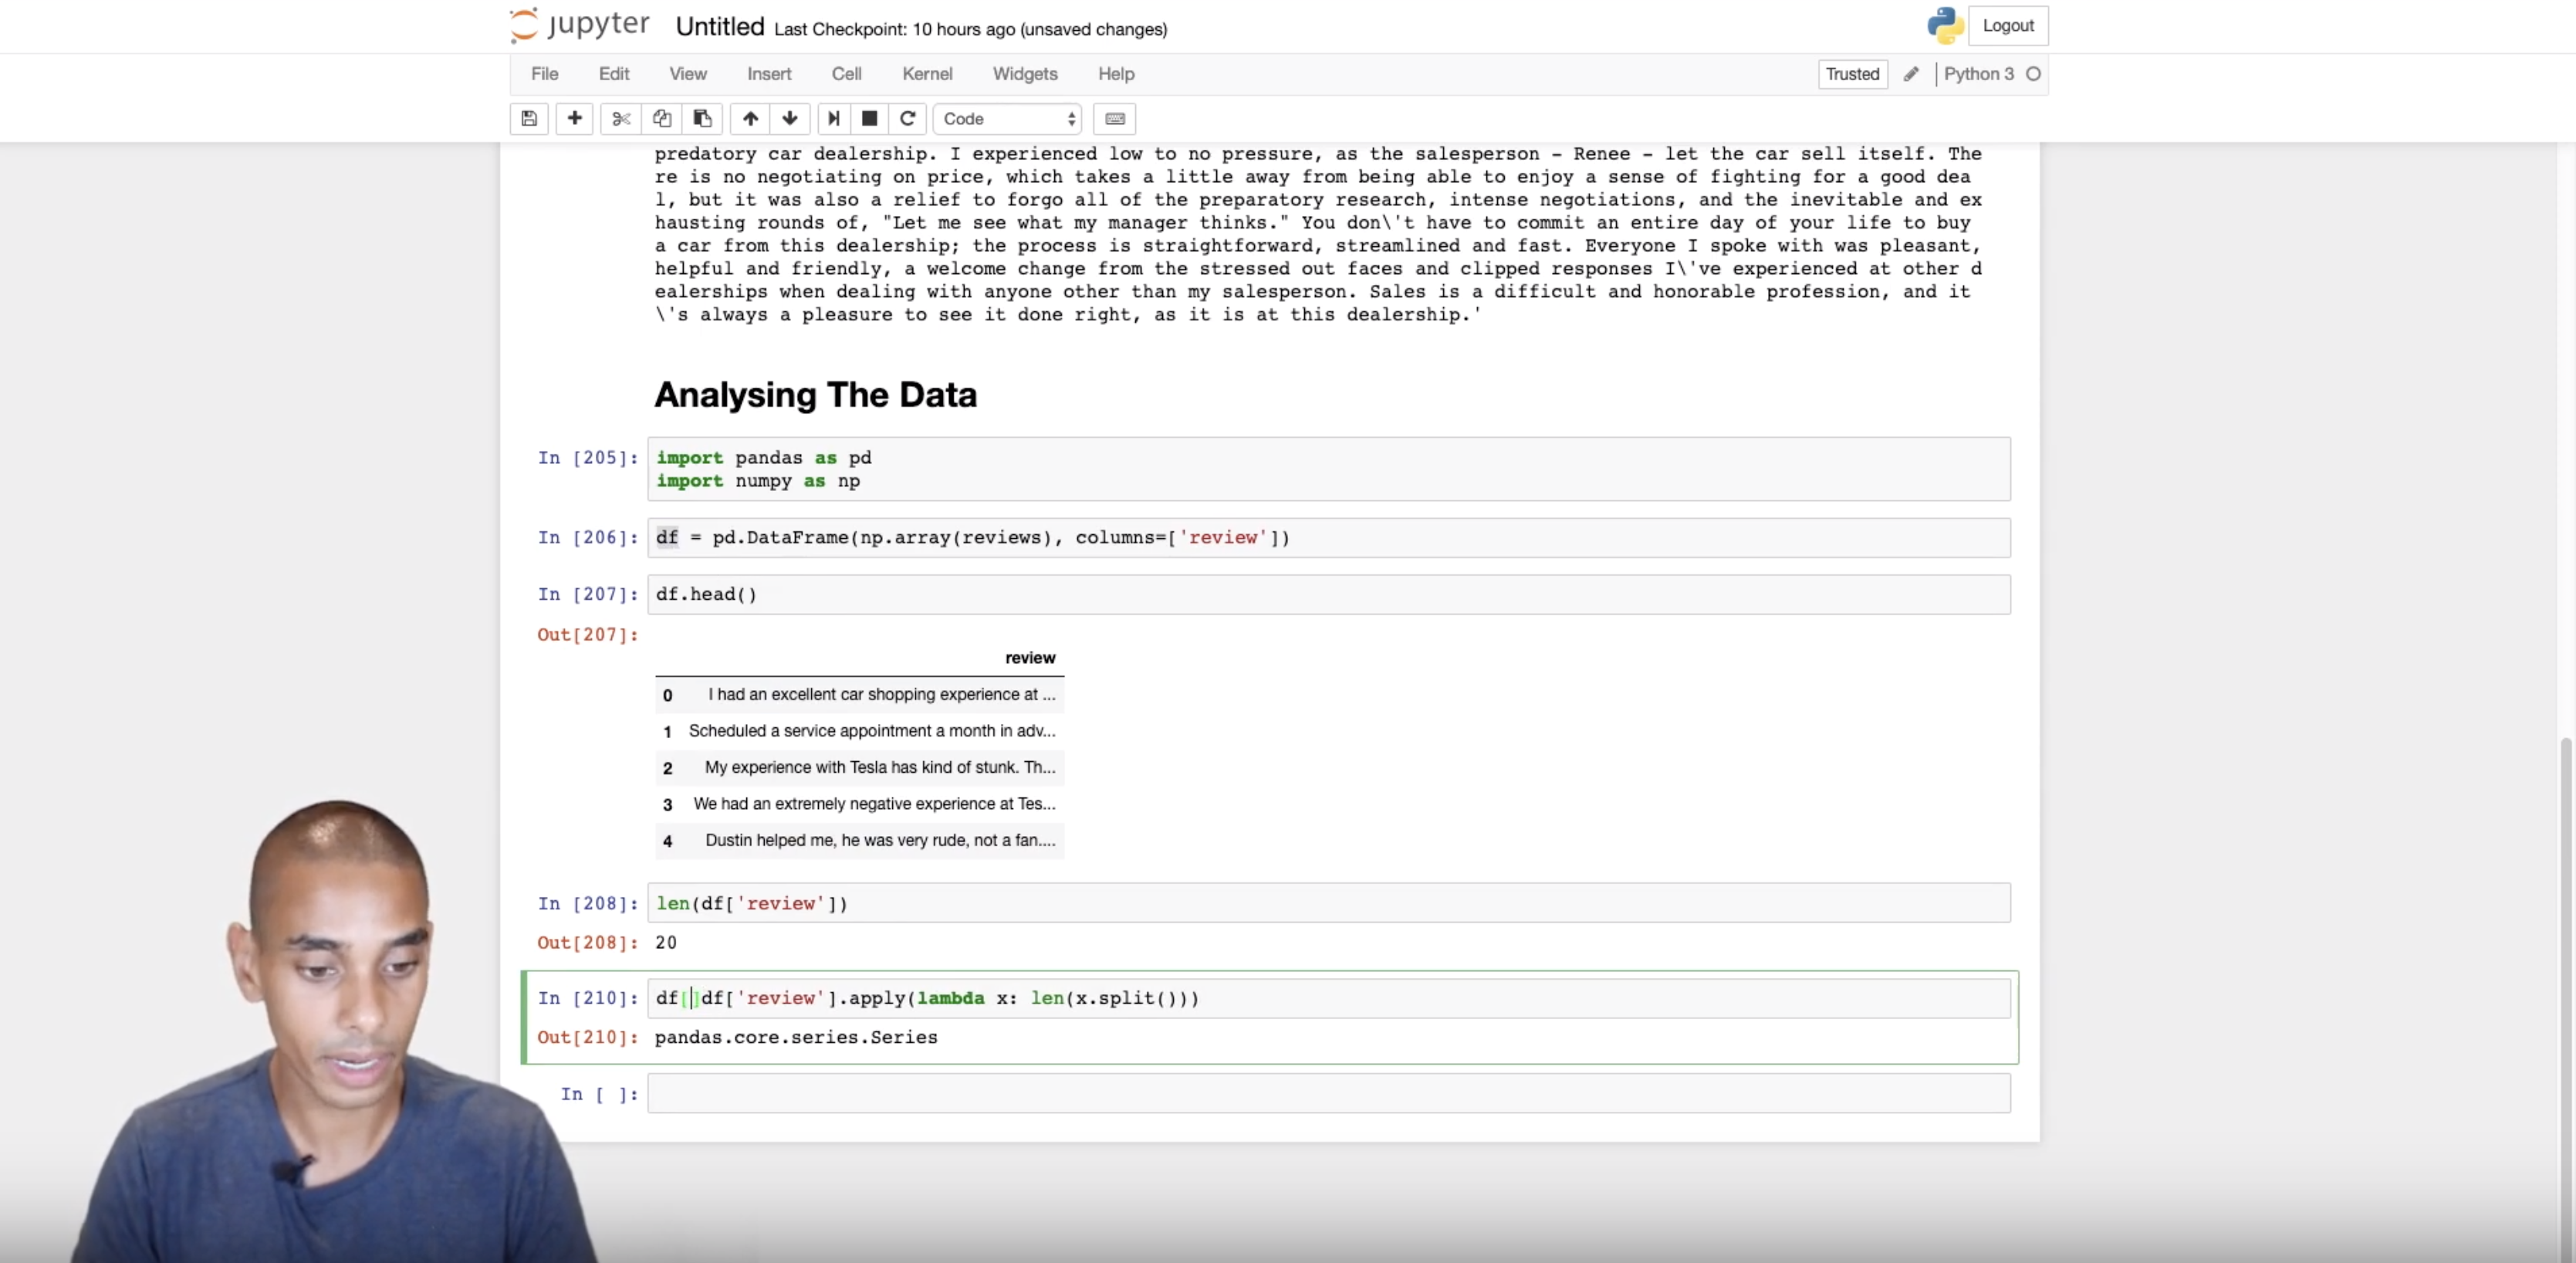Click the df.head() code cell
The image size is (2576, 1263).
pyautogui.click(x=1329, y=595)
